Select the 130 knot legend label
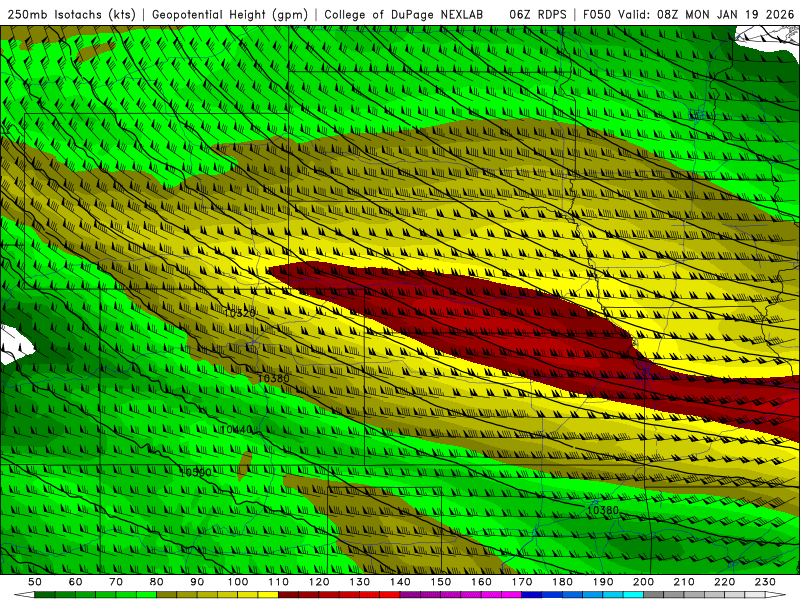This screenshot has width=800, height=600. pos(360,582)
